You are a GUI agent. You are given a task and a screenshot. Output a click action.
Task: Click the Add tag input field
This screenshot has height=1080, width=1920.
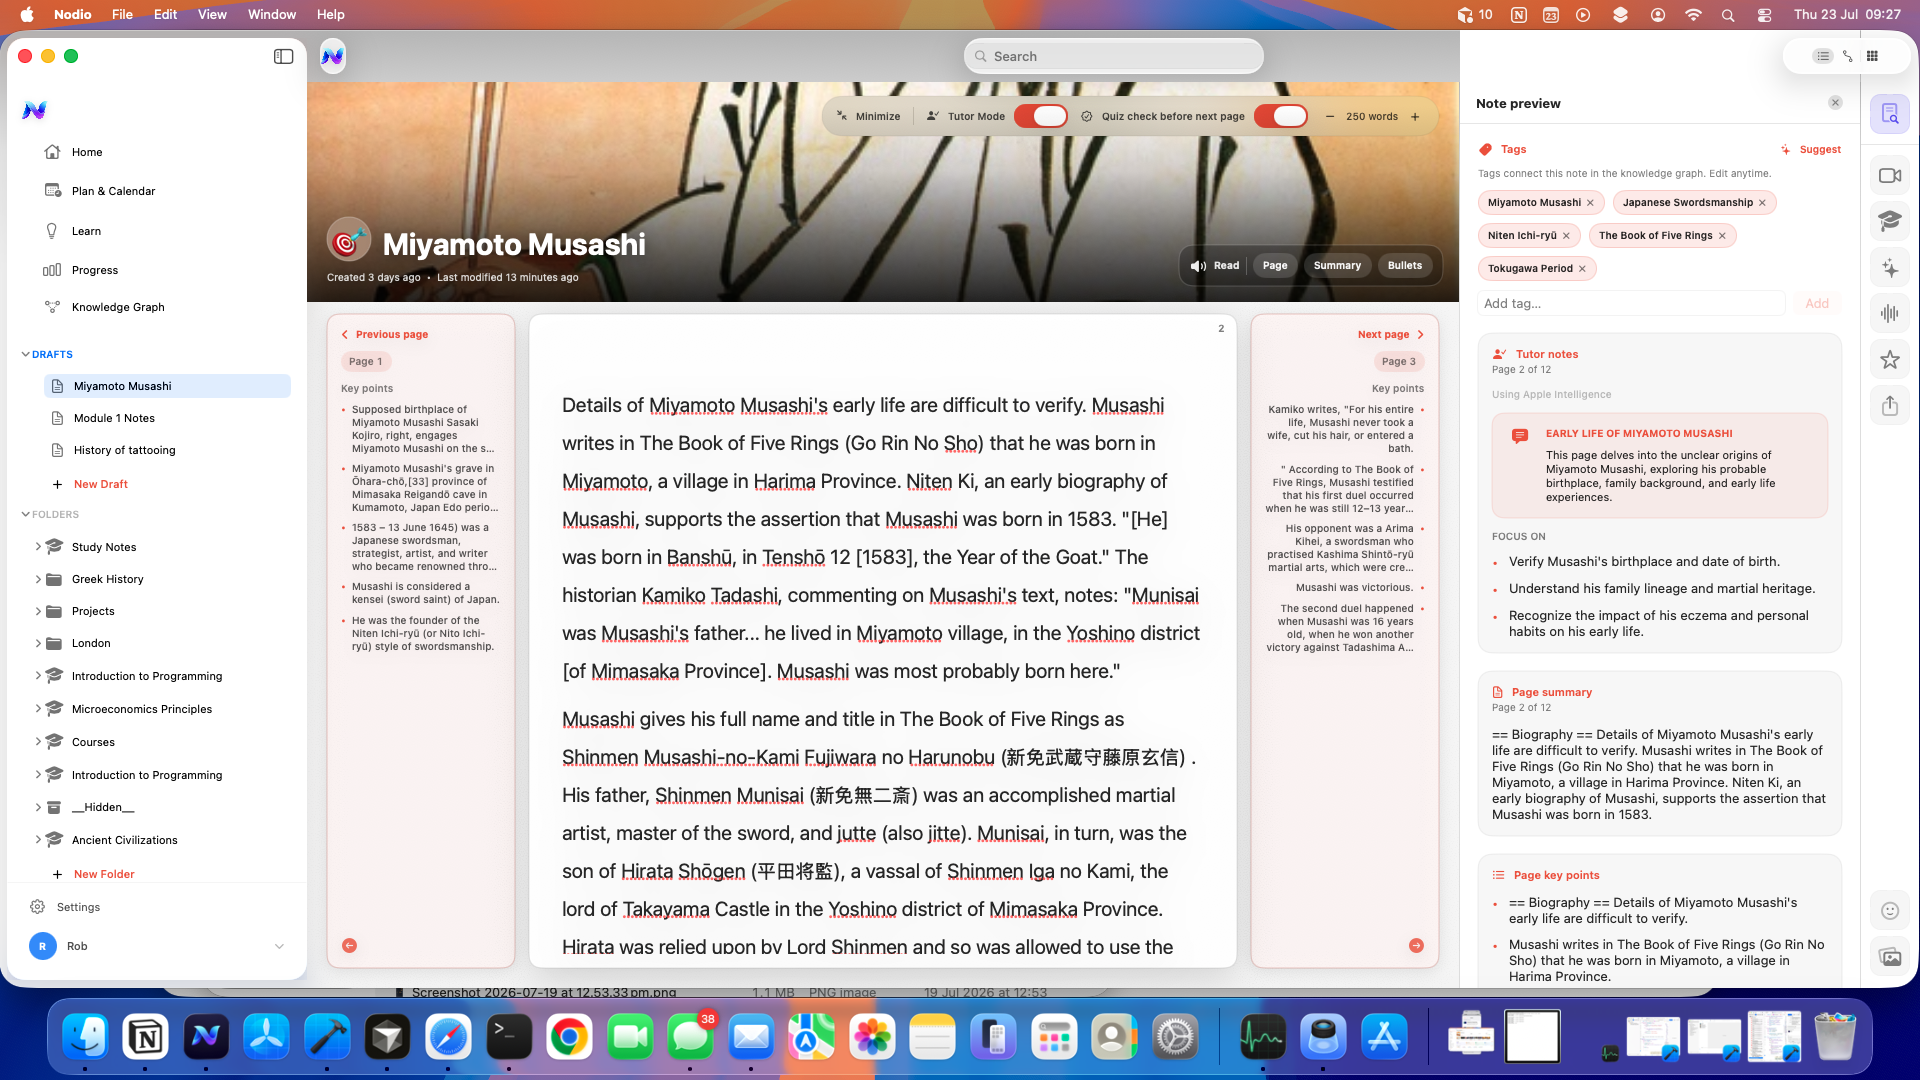pyautogui.click(x=1631, y=303)
